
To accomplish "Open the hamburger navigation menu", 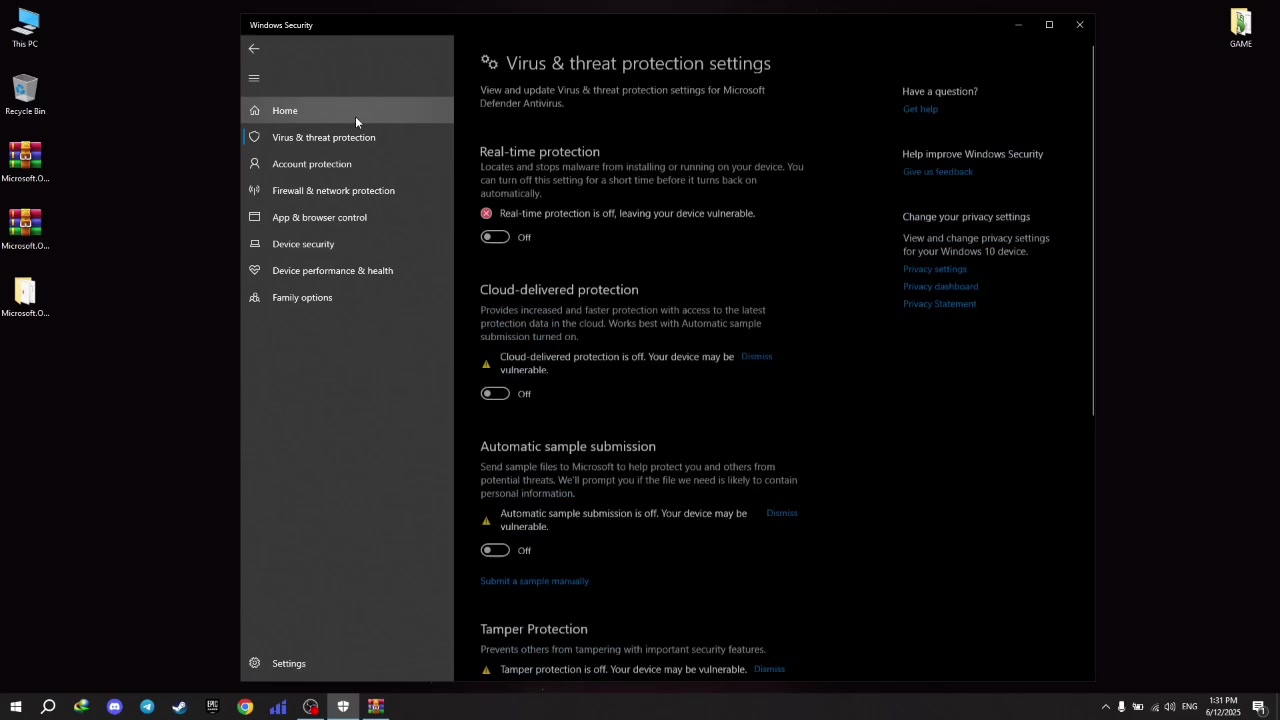I will tap(254, 78).
